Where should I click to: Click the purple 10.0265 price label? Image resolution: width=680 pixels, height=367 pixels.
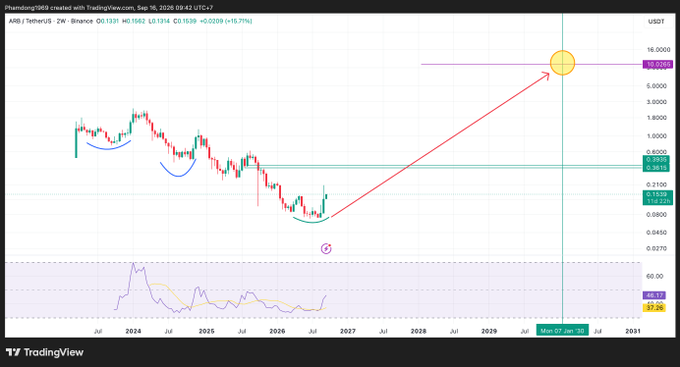pos(658,64)
